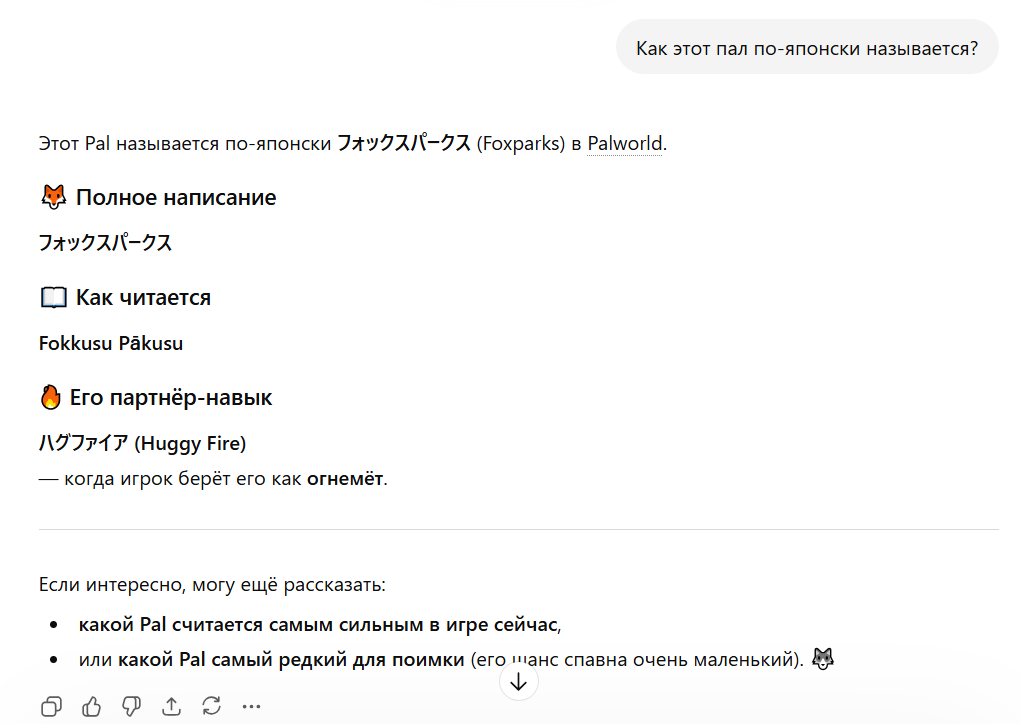Click the book emoji beside Как читается

click(x=53, y=298)
